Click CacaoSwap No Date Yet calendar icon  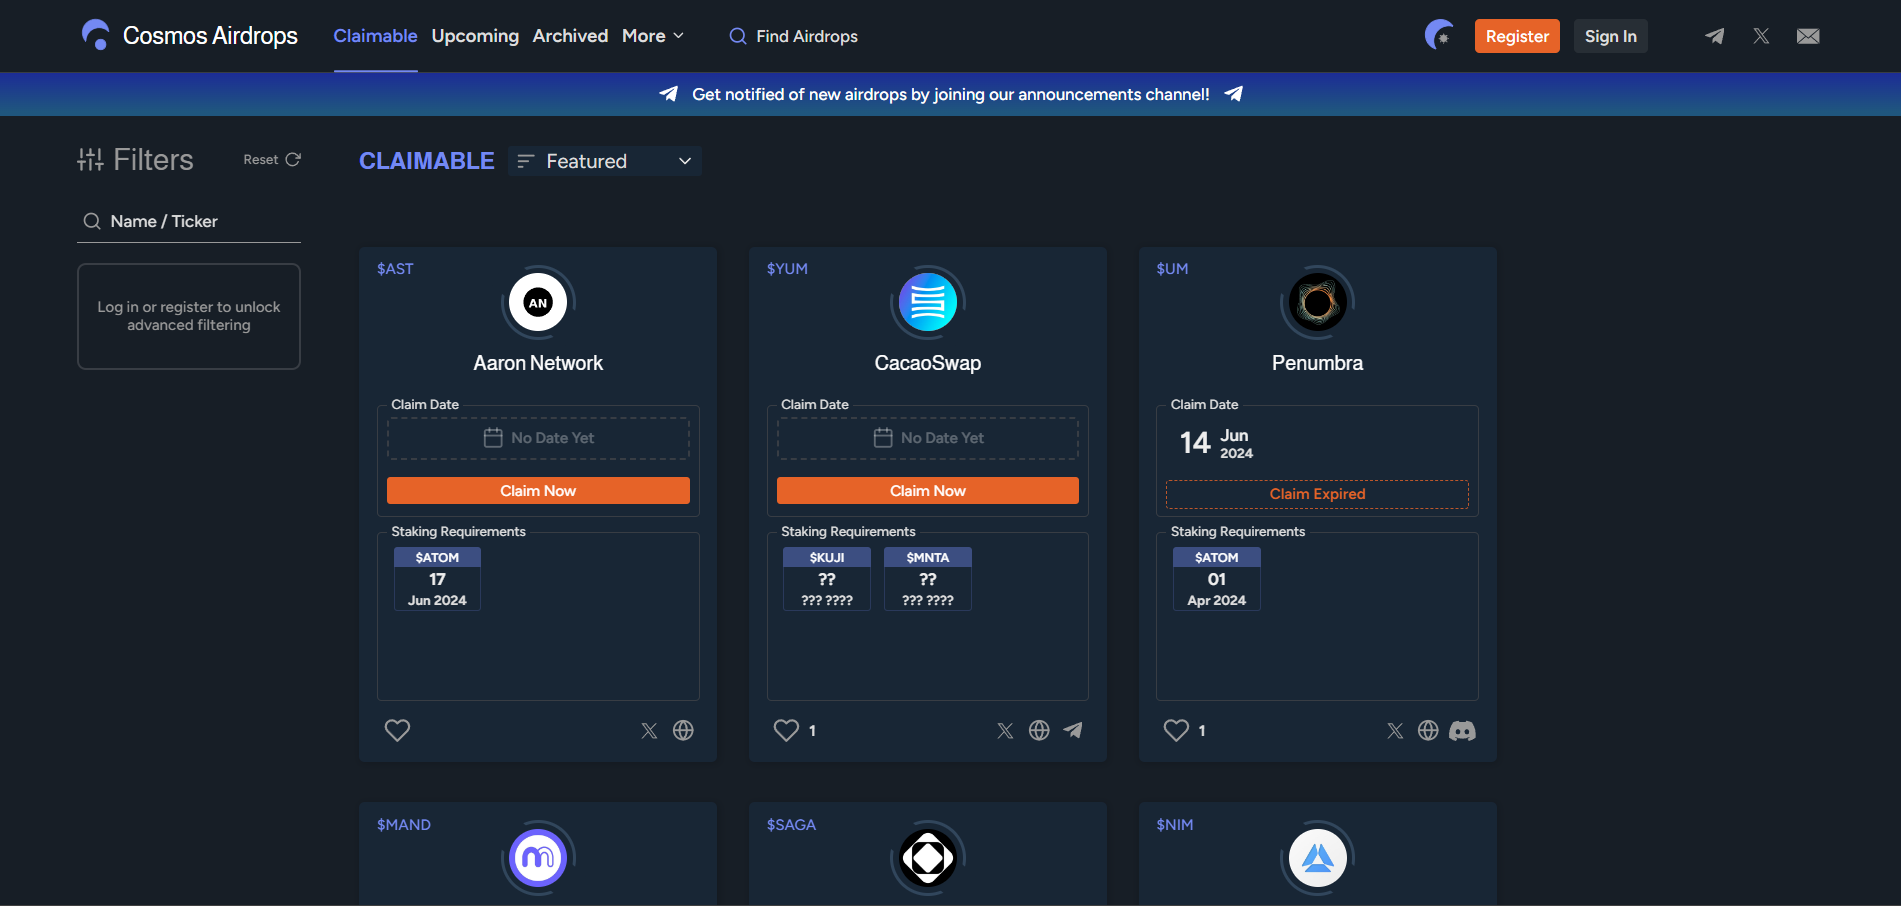883,438
